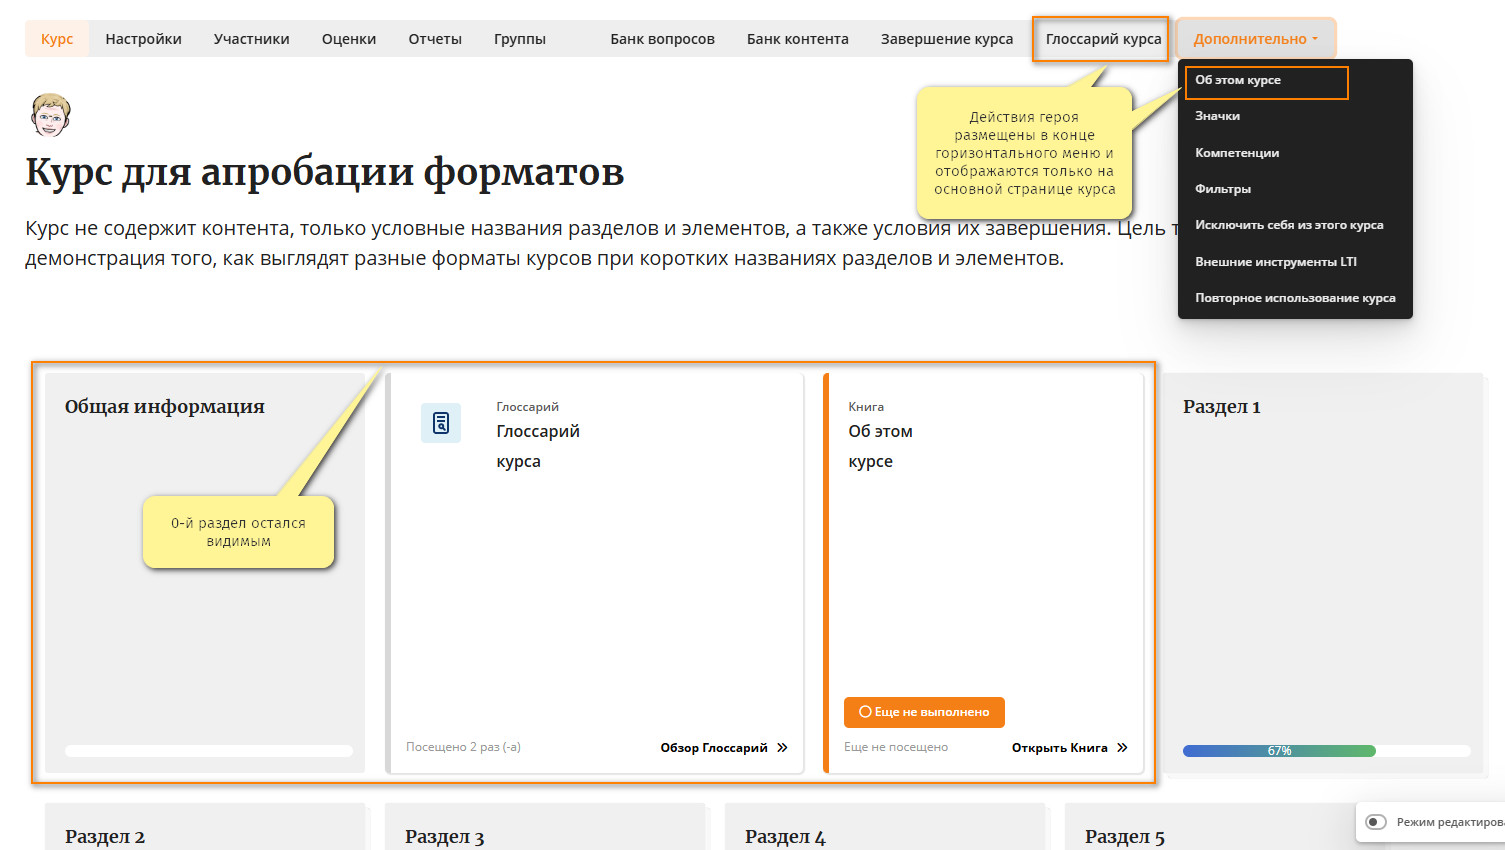Select Значки menu entry

[1217, 116]
